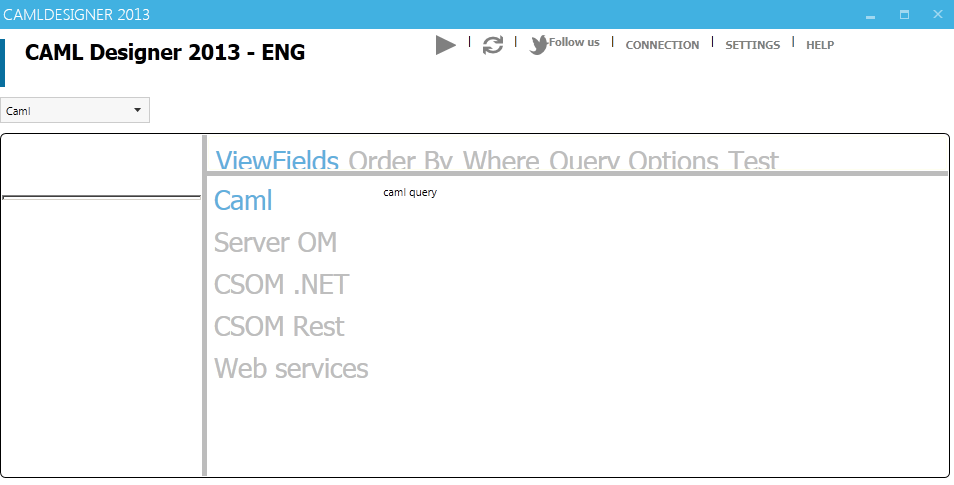Viewport: 954px width, 485px height.
Task: Select the Web services output tab
Action: click(291, 368)
